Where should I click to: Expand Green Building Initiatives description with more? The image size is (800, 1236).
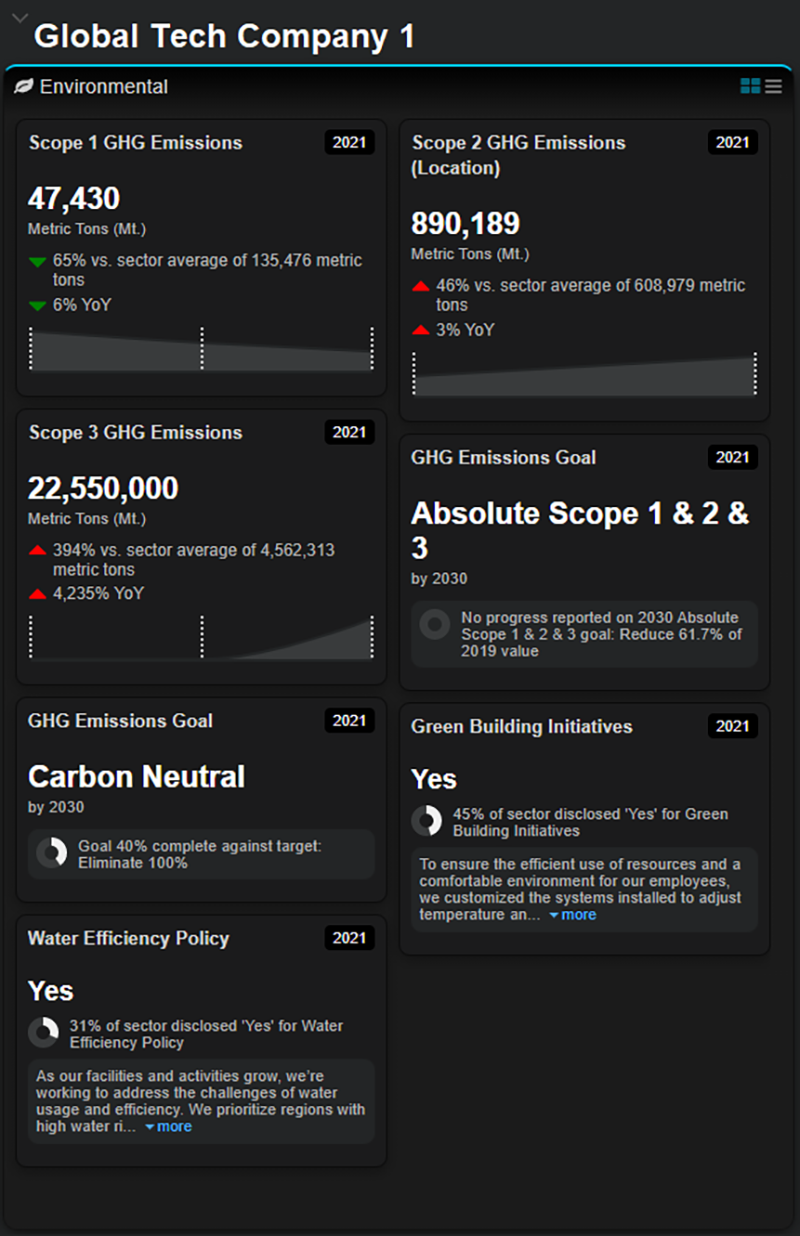(573, 915)
